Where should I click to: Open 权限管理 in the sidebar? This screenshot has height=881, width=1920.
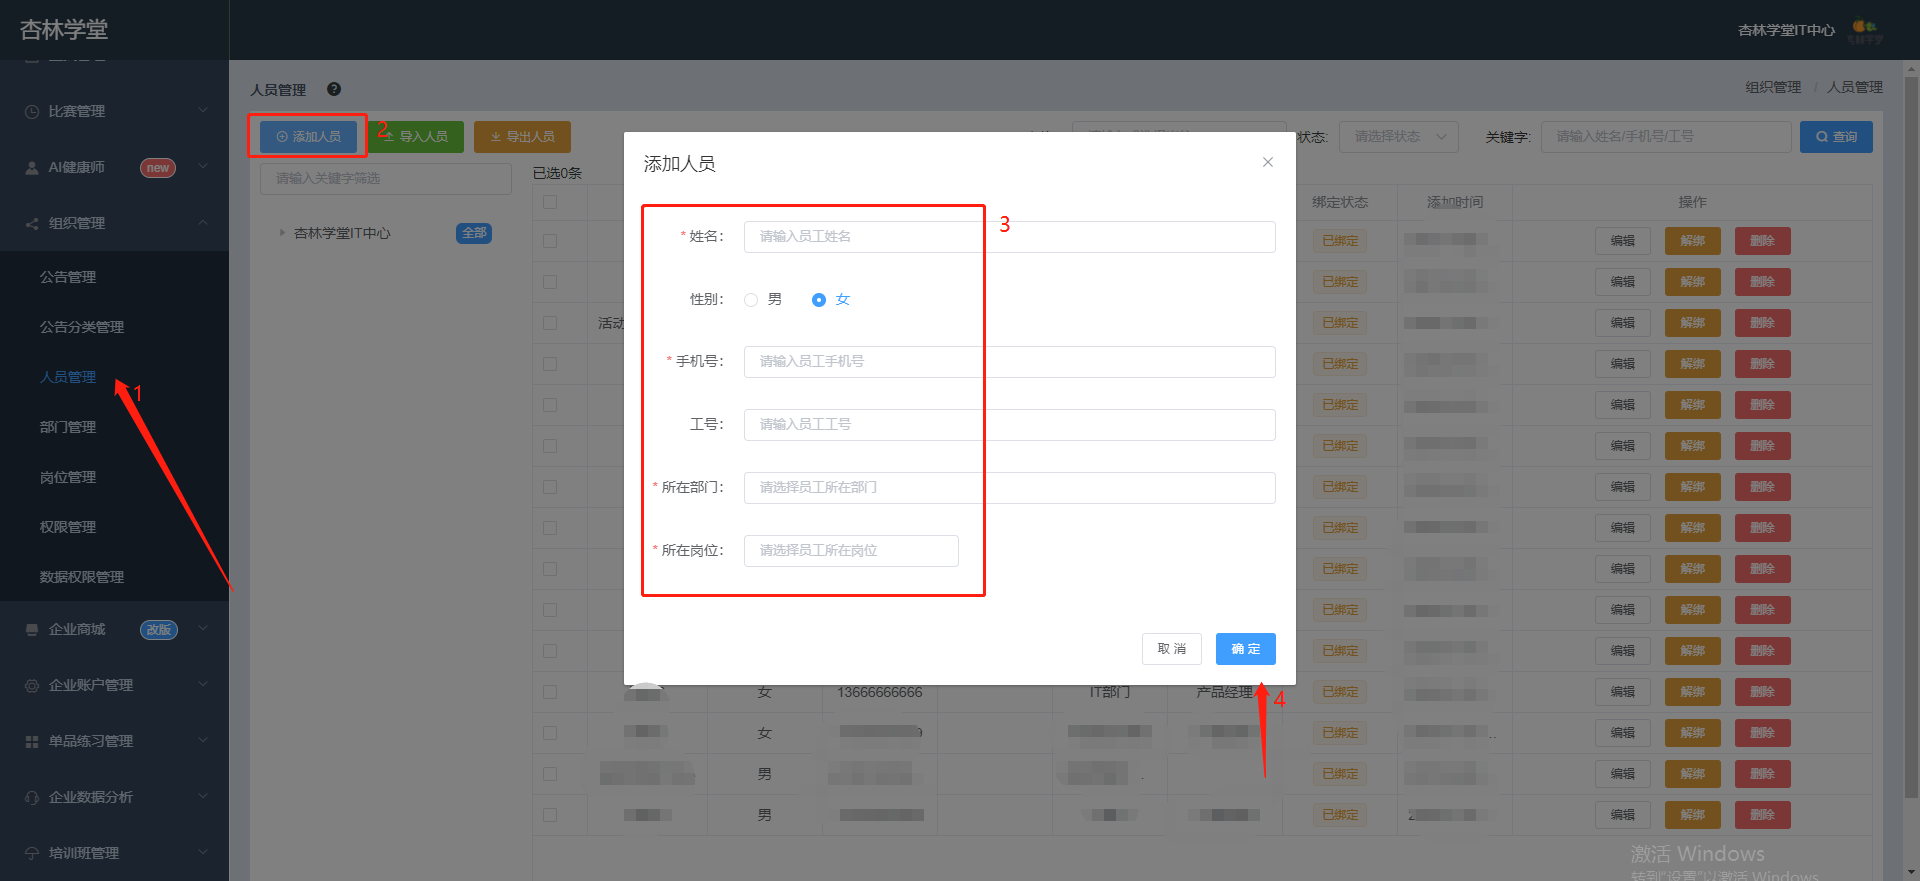[68, 527]
